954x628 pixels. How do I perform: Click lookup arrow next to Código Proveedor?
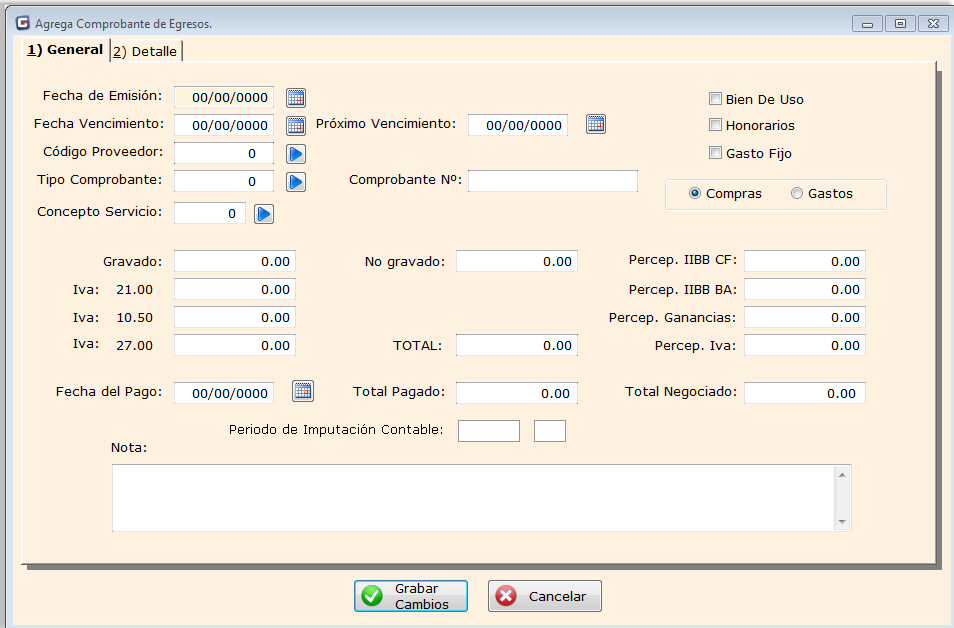coord(296,154)
